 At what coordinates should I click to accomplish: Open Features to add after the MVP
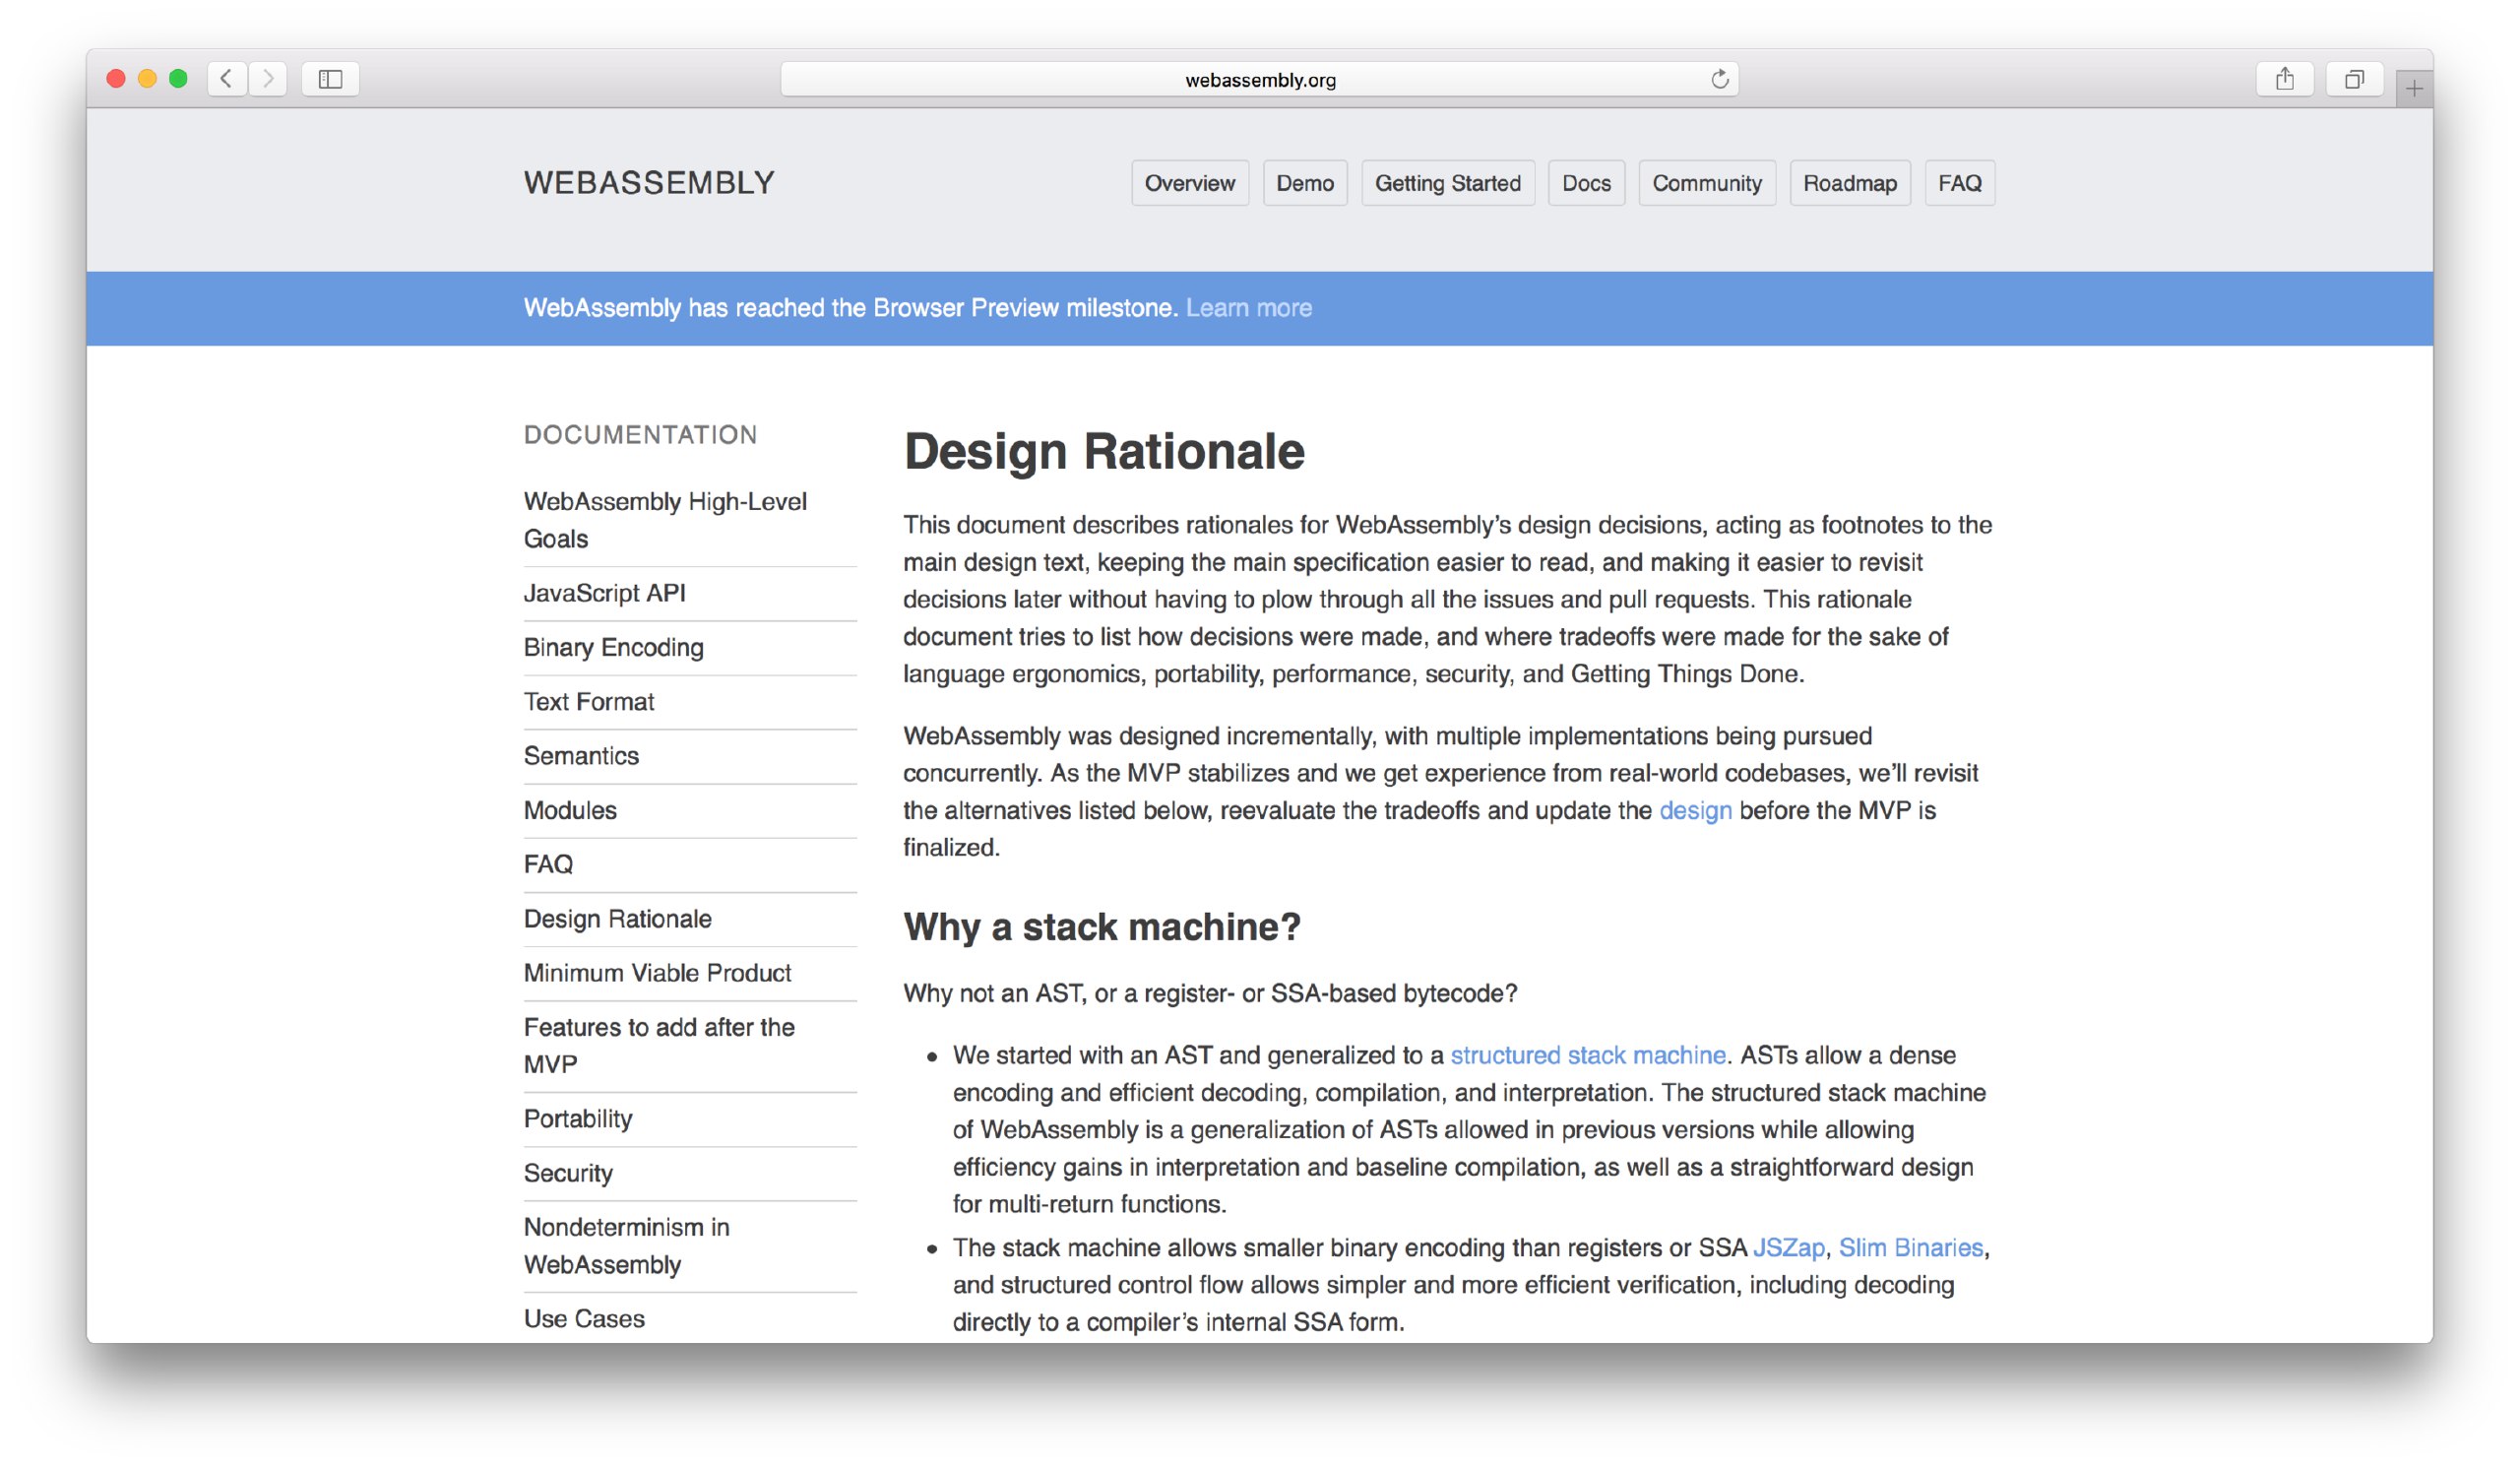point(659,1046)
